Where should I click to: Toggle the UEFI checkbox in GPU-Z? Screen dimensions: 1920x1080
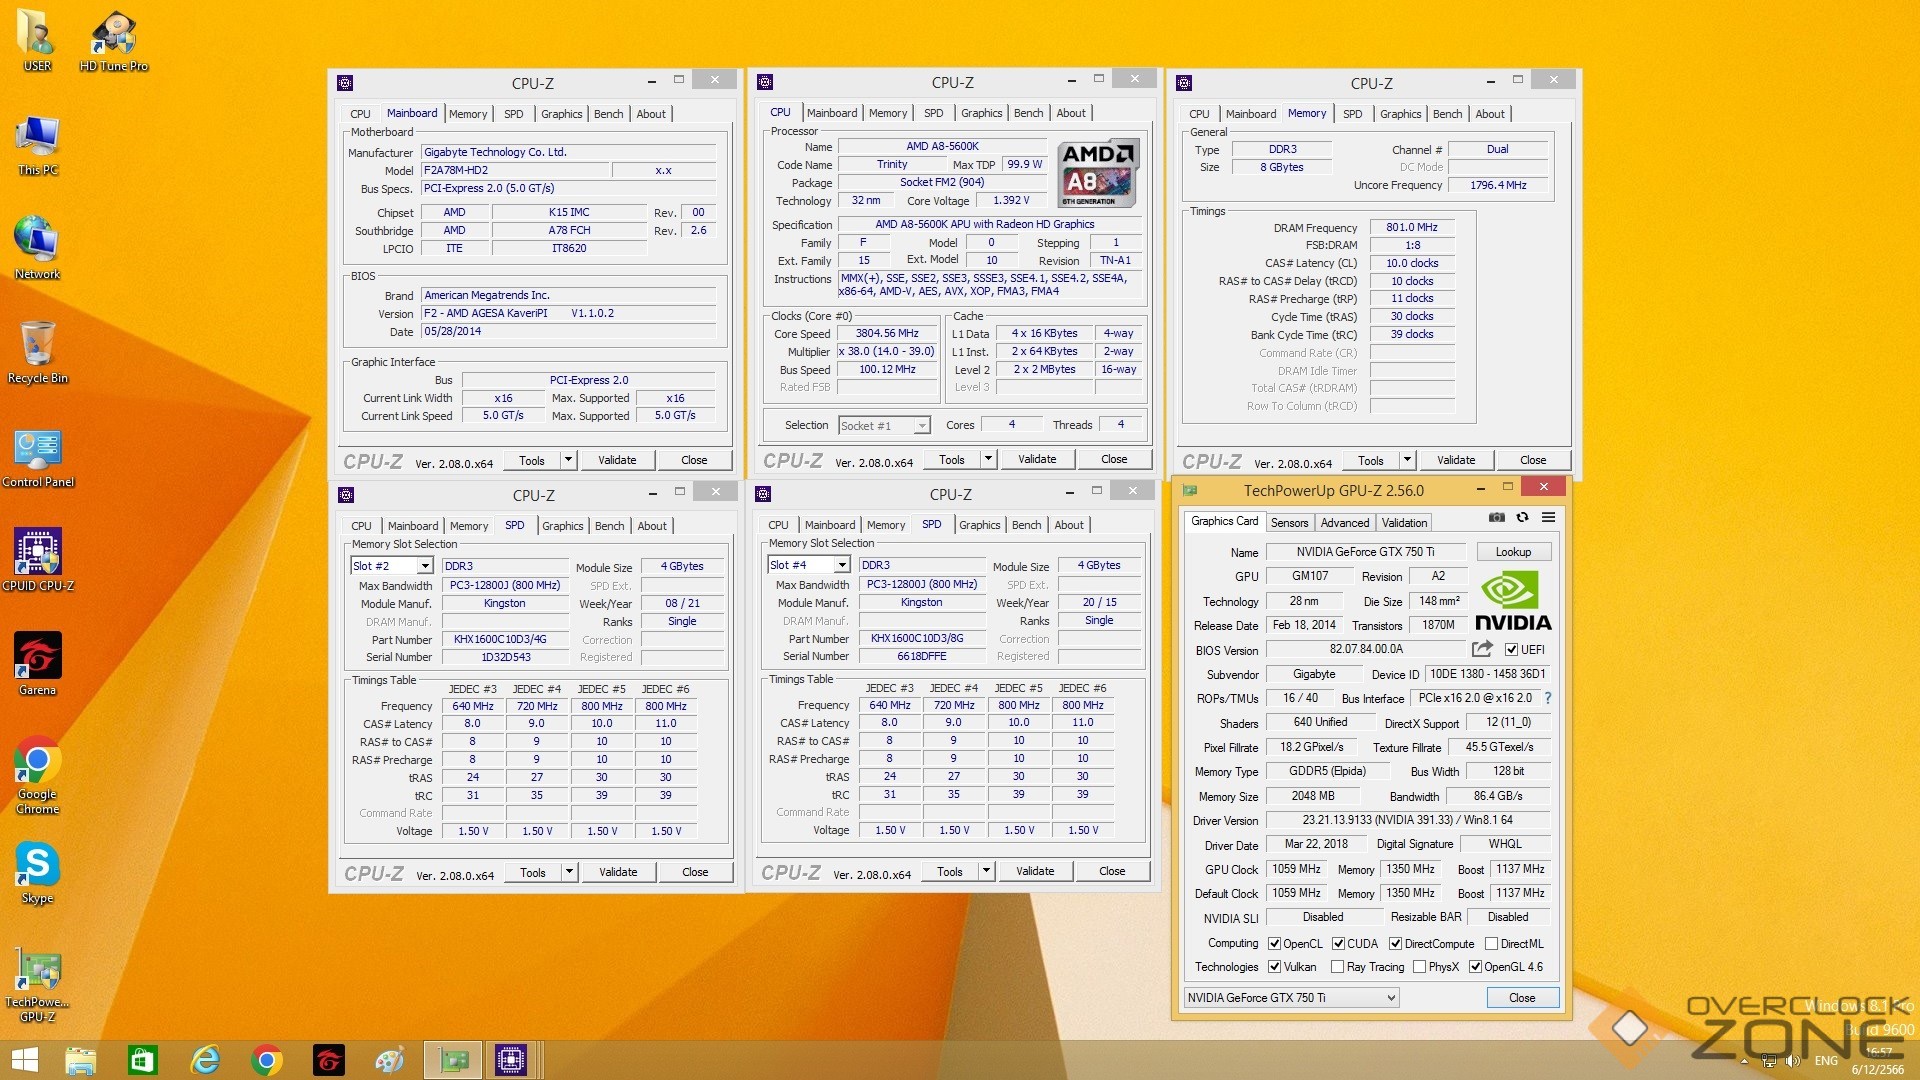point(1511,650)
